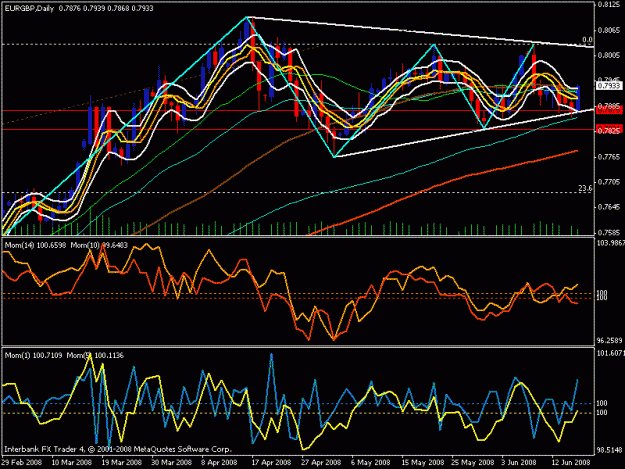625x469 pixels.
Task: Click the Mom(1) 100.7109 indicator label
Action: (x=33, y=355)
